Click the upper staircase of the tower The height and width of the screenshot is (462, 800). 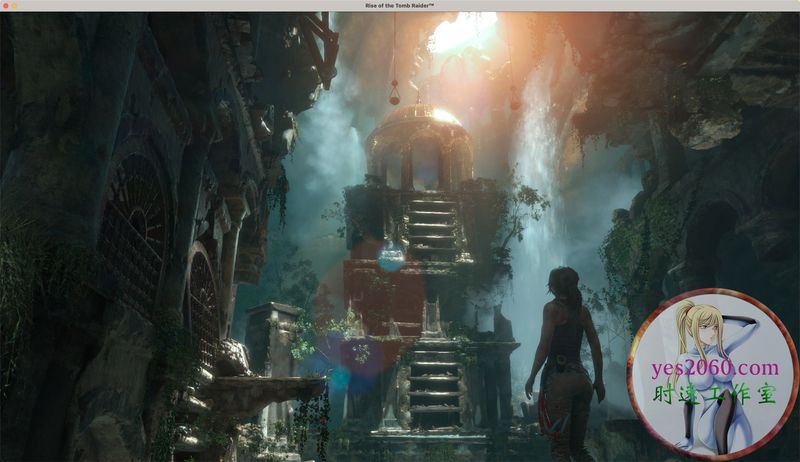432,227
